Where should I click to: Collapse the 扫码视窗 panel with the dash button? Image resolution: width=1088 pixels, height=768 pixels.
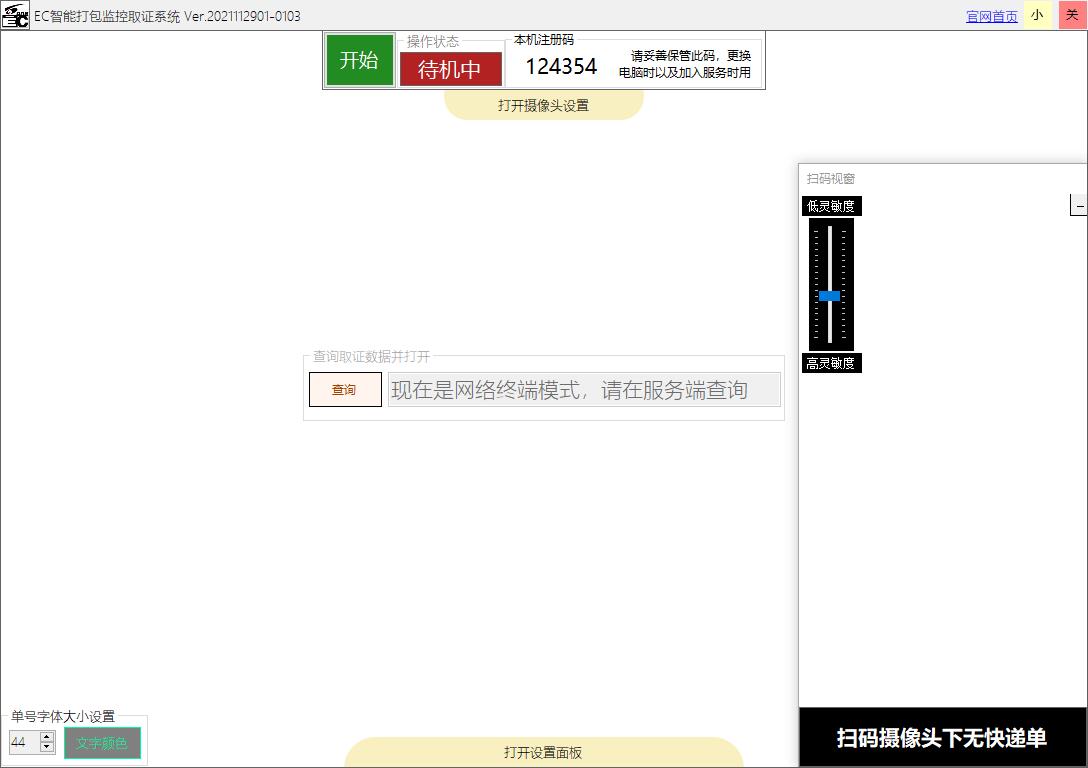coord(1079,205)
